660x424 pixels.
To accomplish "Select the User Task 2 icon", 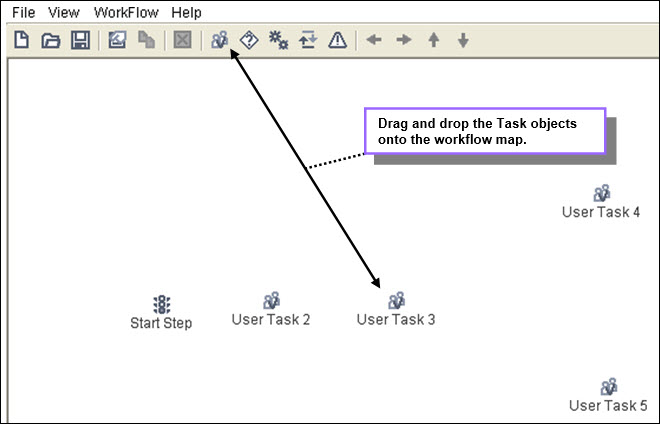I will click(271, 301).
